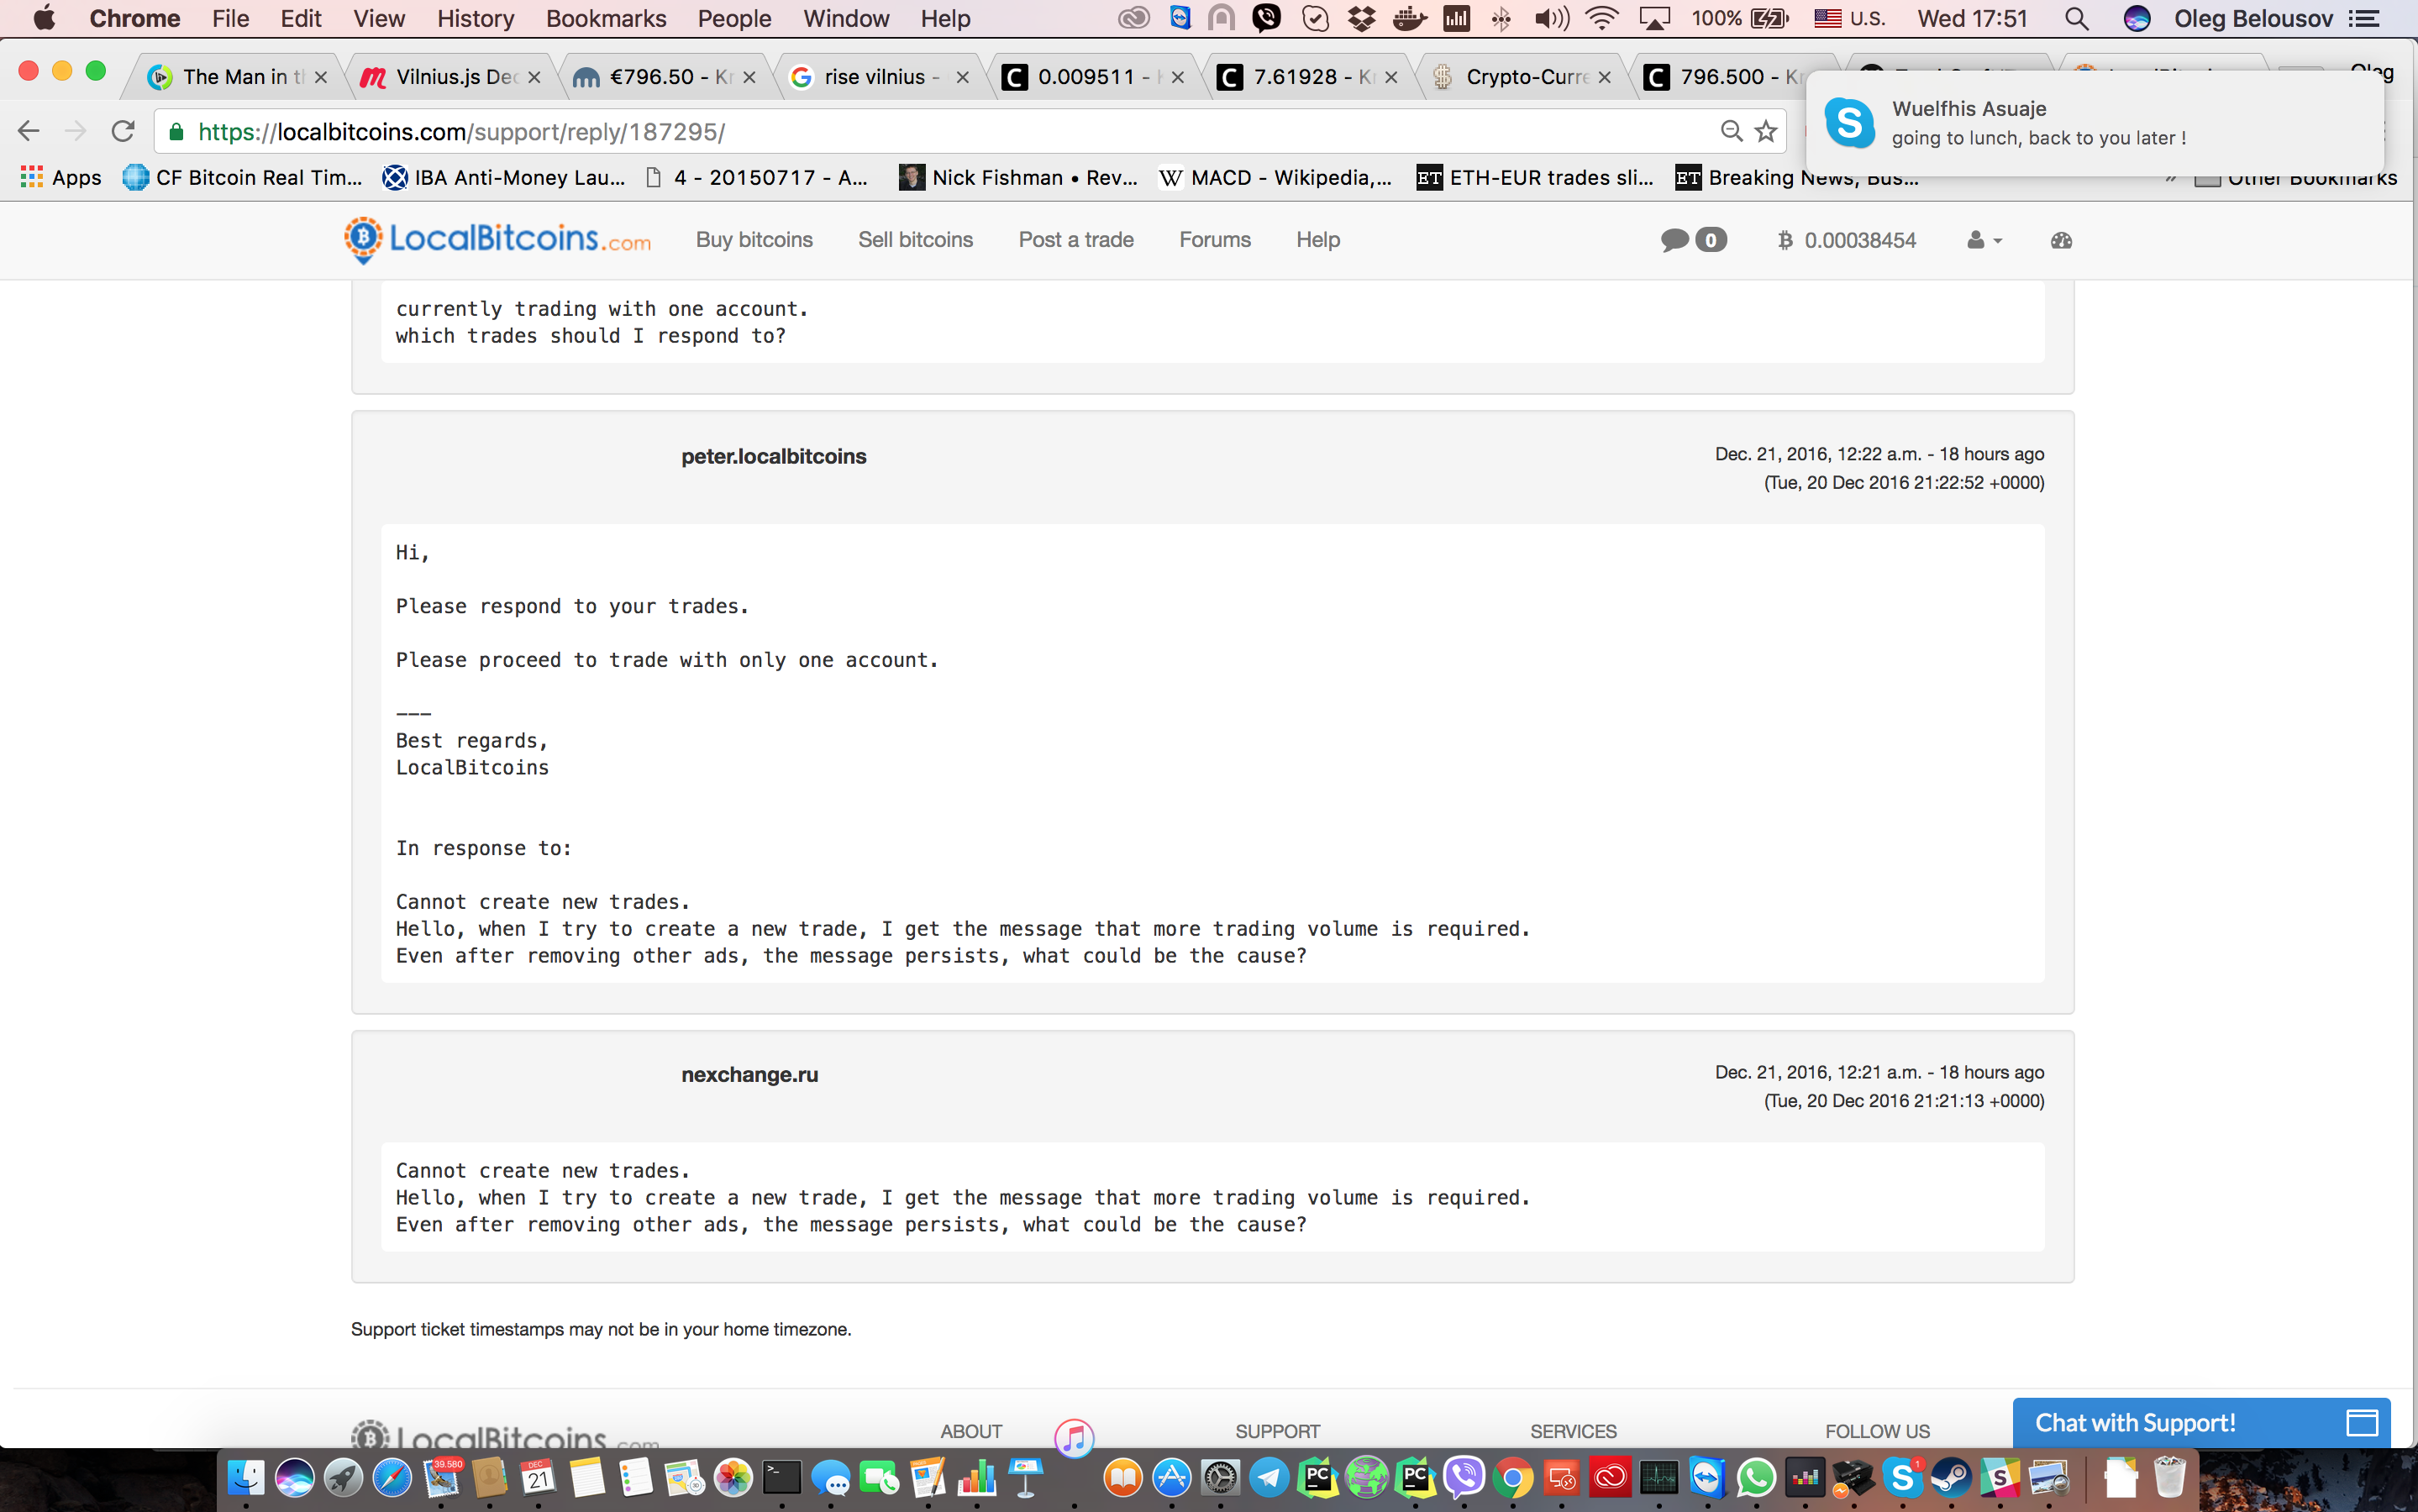Open the Apps bookmarks shortcut

(x=61, y=177)
